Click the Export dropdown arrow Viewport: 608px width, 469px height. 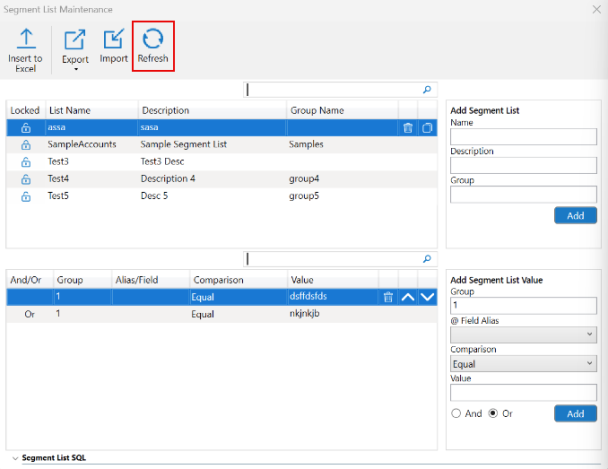(x=75, y=70)
